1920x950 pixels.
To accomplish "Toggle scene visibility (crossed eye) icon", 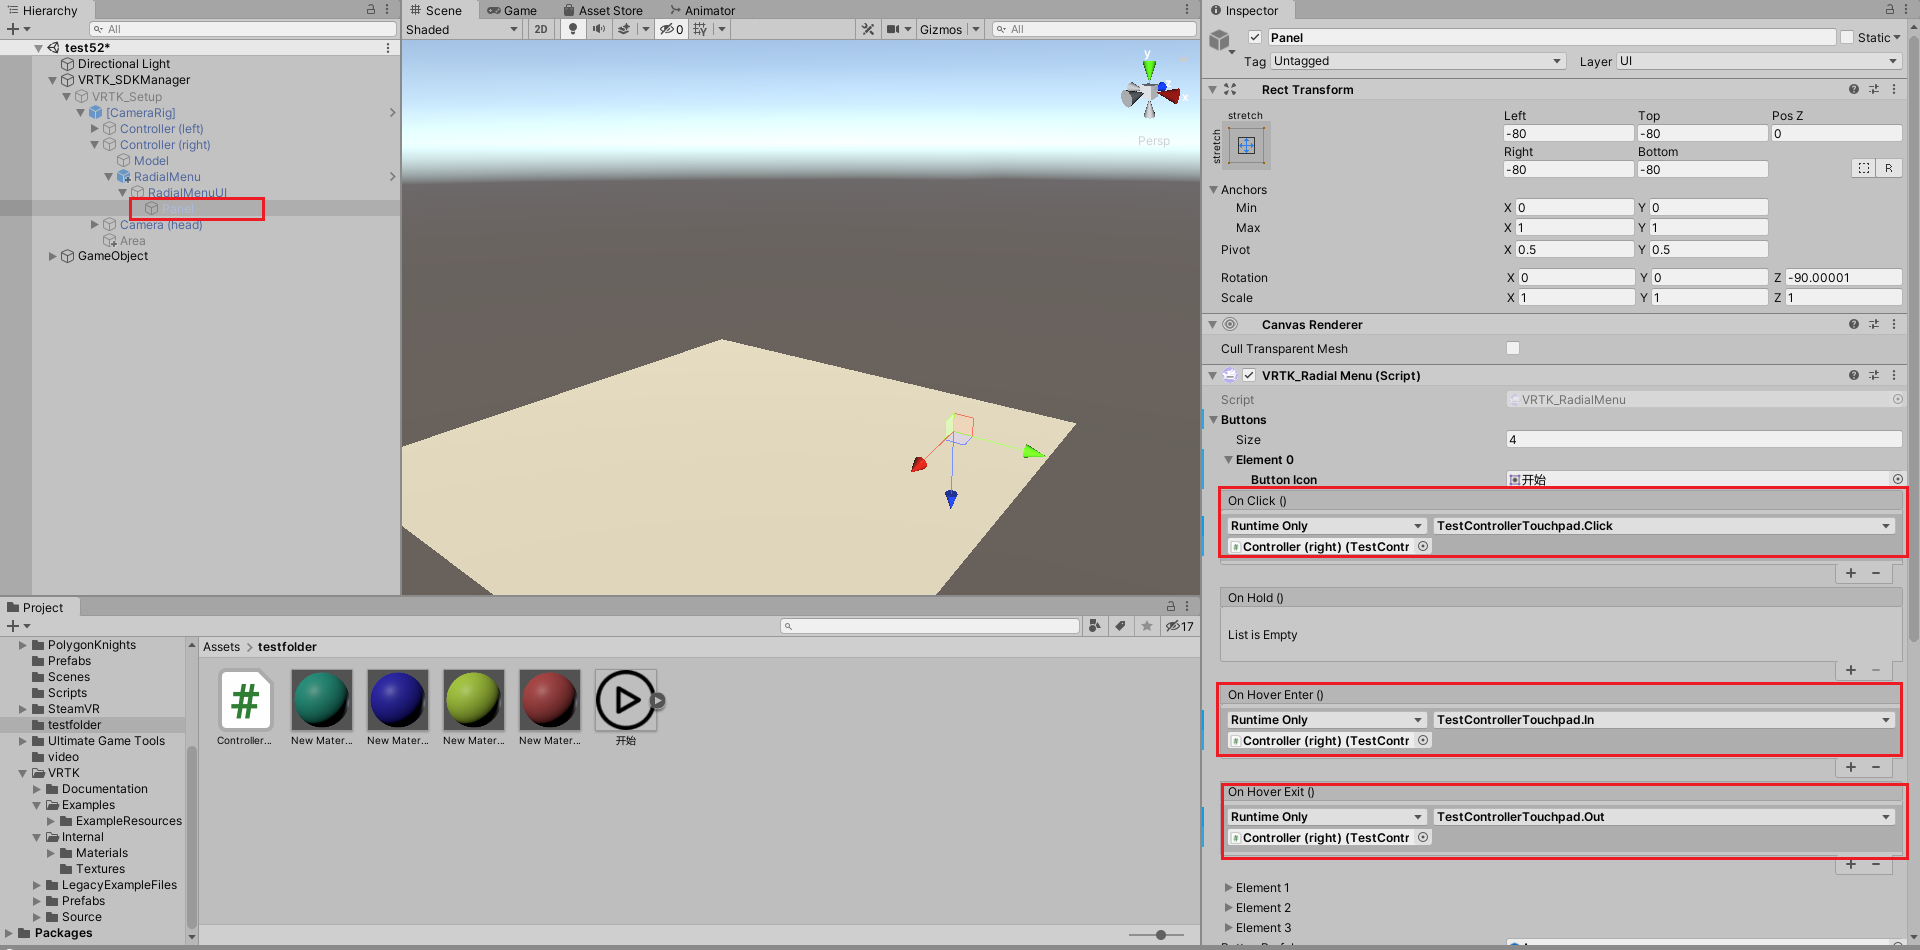I will click(668, 29).
